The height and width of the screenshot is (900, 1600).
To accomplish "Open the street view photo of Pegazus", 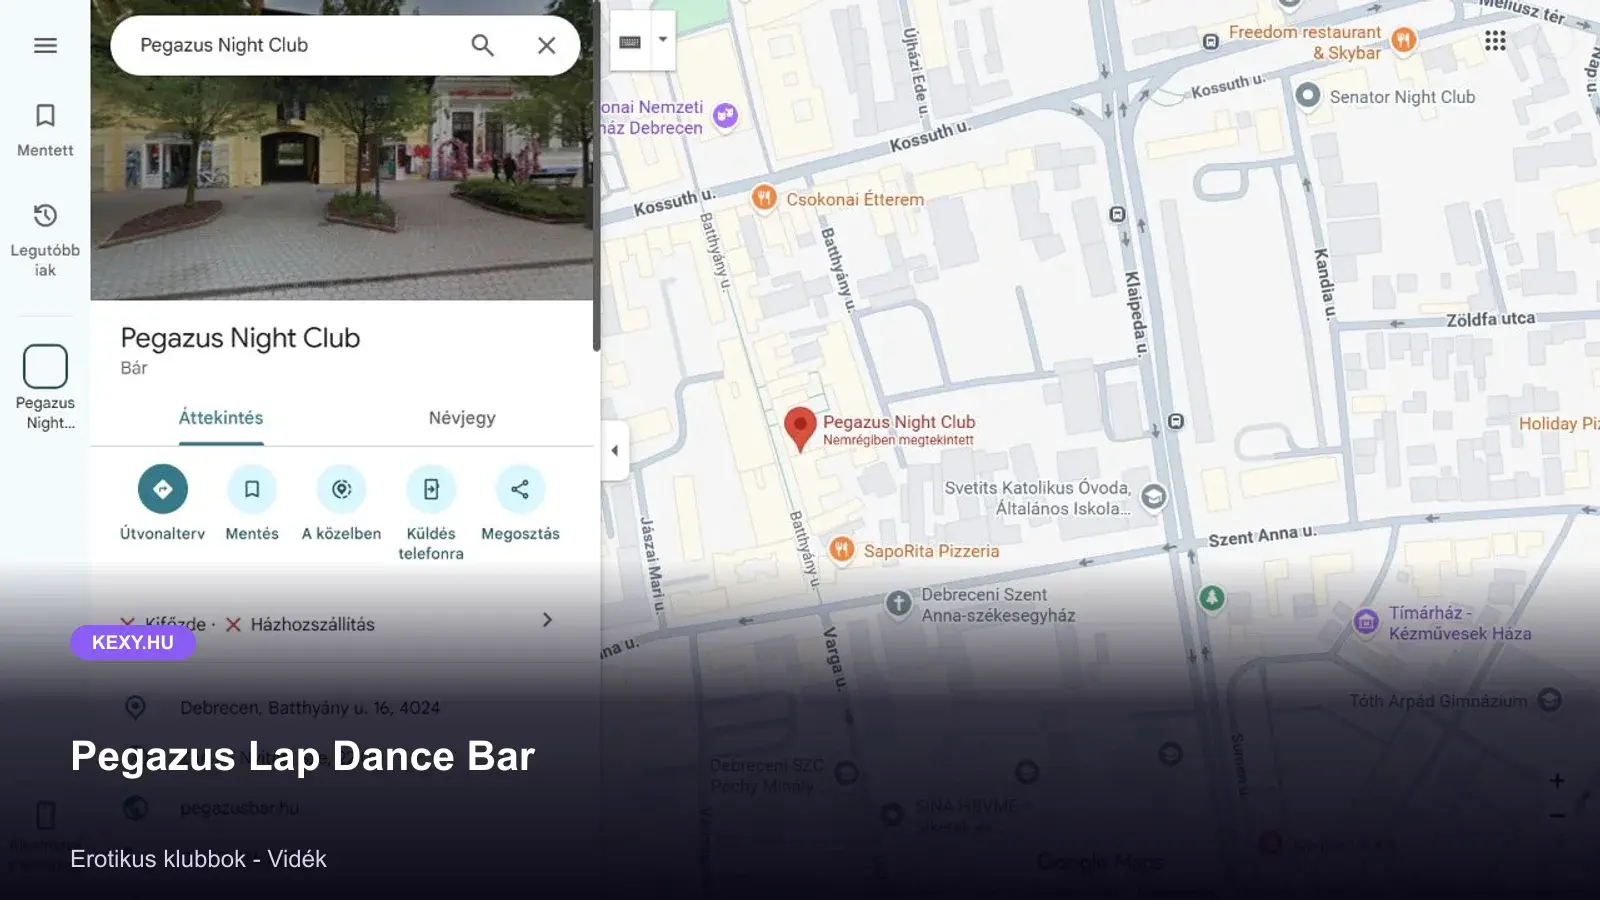I will 342,188.
